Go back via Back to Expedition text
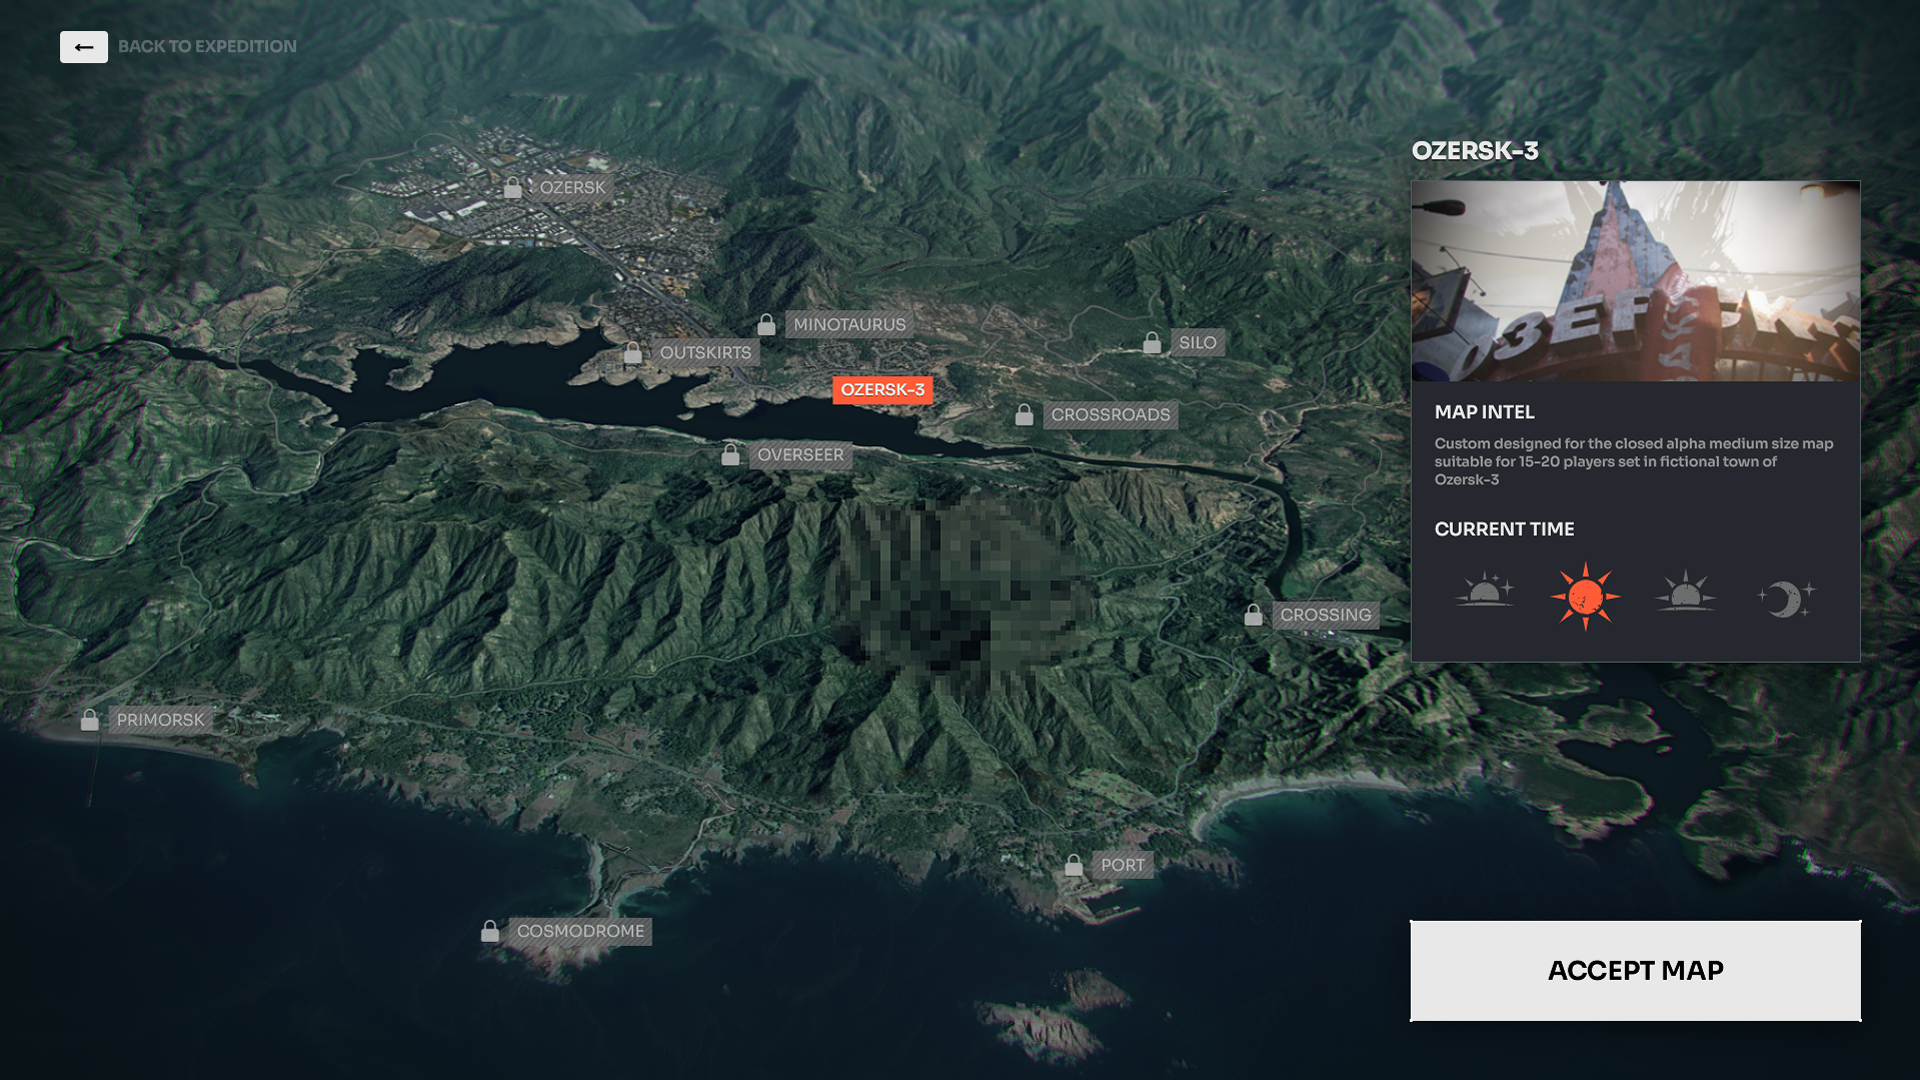The height and width of the screenshot is (1080, 1920). (207, 47)
